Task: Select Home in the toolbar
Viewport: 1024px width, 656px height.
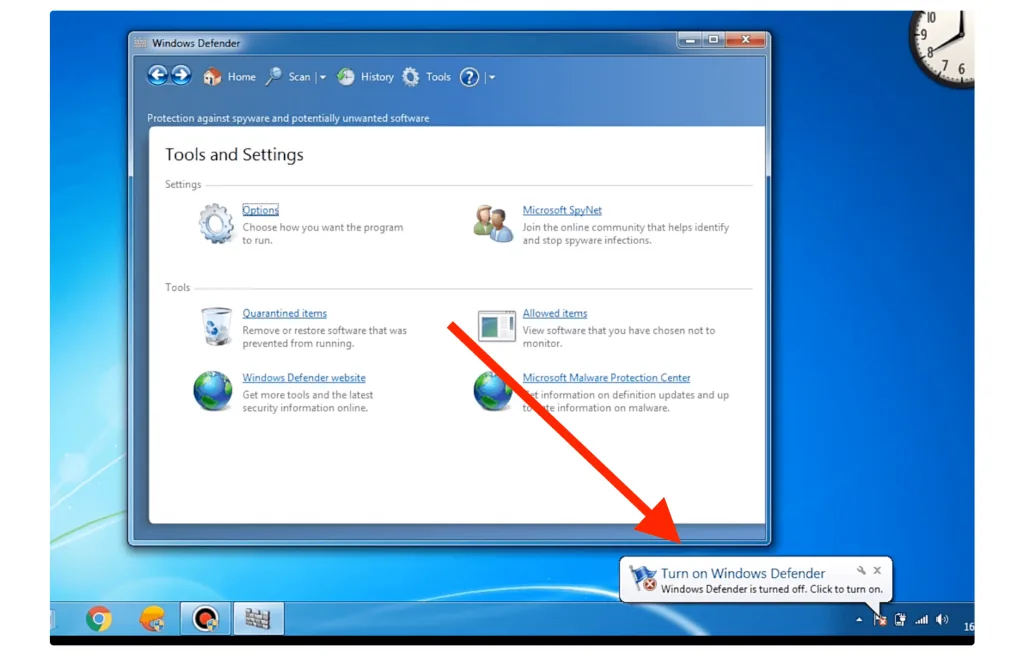Action: click(242, 77)
